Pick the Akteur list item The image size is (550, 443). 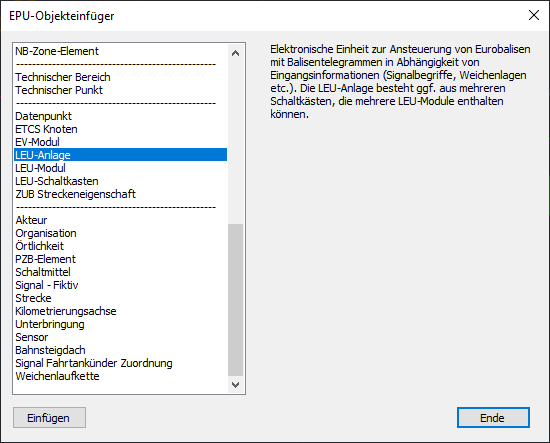tap(121, 220)
